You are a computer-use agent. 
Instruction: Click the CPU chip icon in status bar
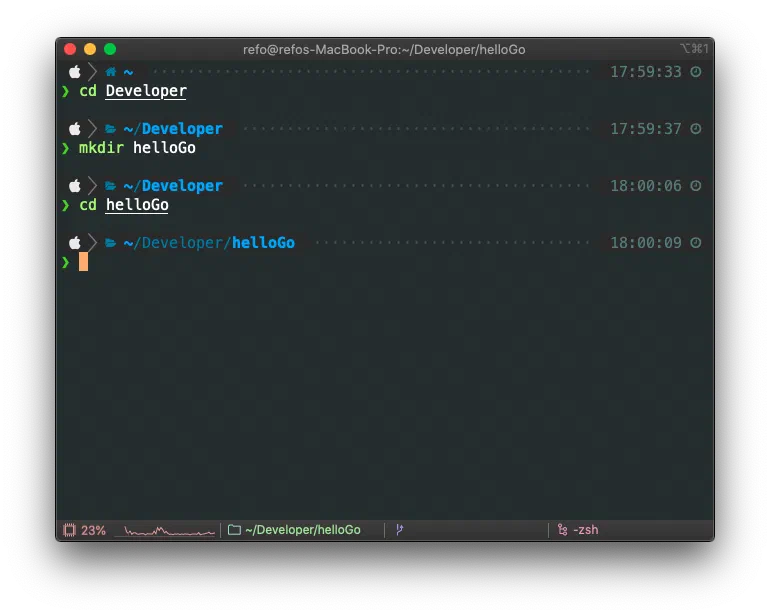coord(69,530)
